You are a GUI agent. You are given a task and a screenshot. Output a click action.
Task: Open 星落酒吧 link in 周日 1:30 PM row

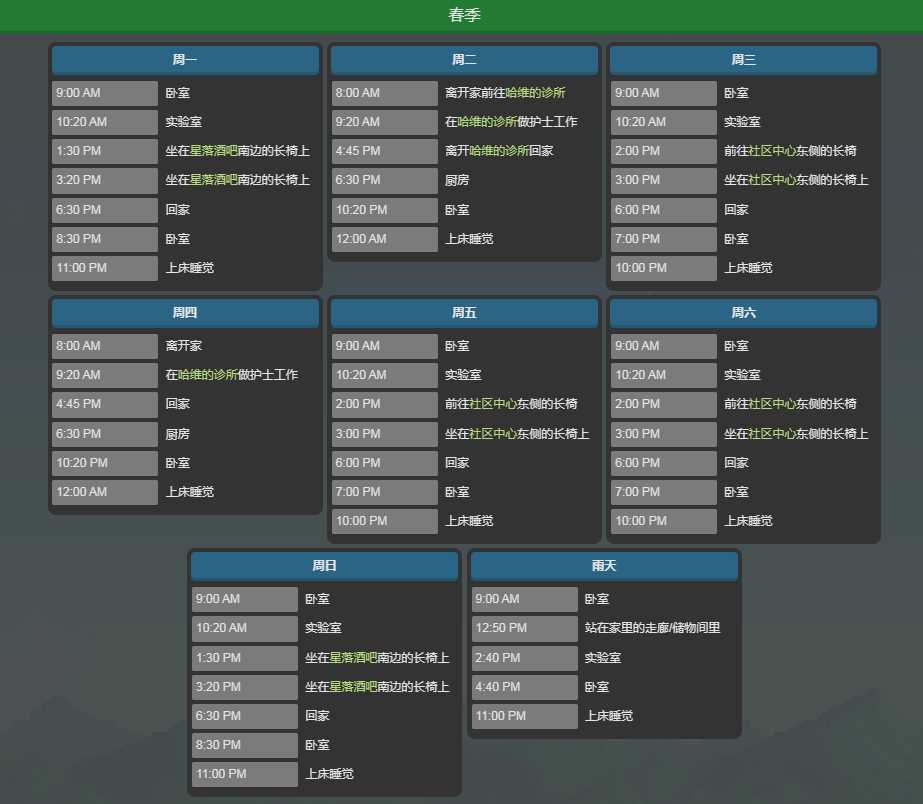point(353,658)
